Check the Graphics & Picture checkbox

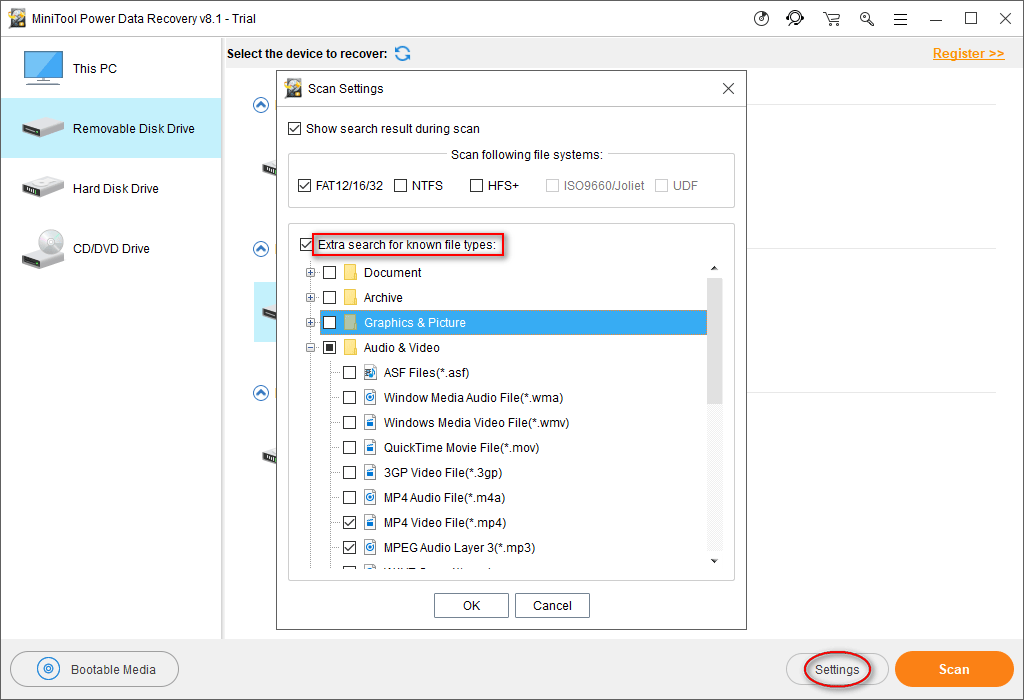tap(330, 322)
